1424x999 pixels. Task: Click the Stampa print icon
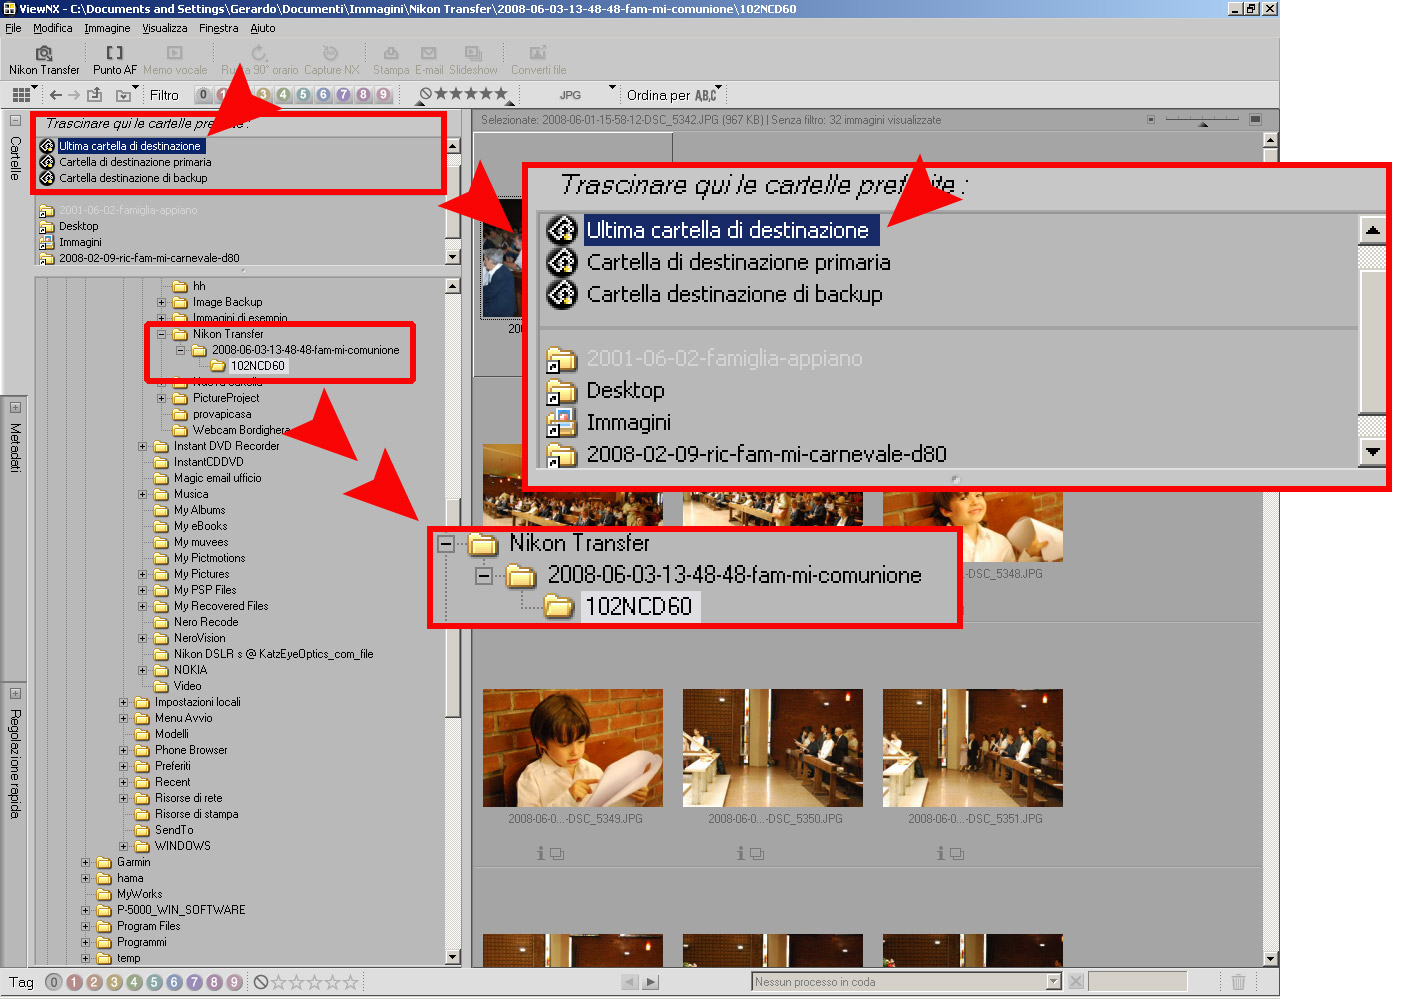[391, 61]
